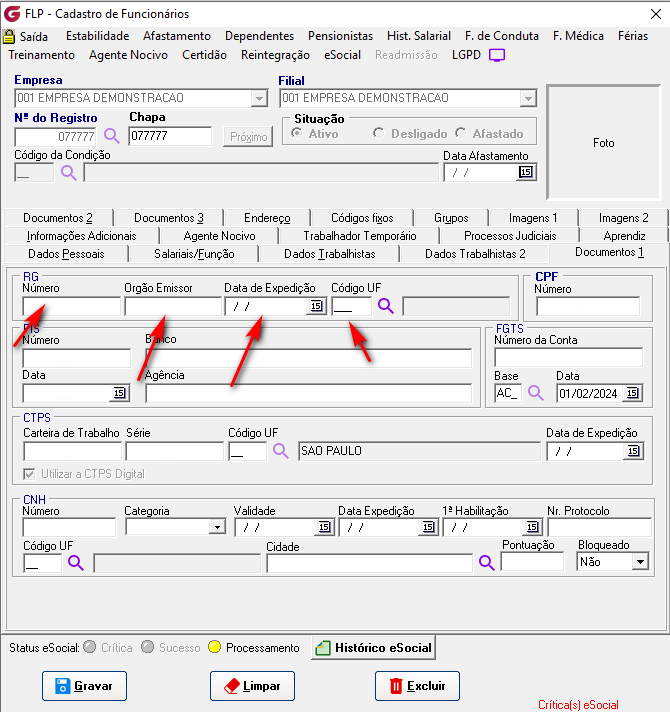Viewport: 670px width, 712px height.
Task: Expand the CNH Categoria dropdown
Action: (x=217, y=527)
